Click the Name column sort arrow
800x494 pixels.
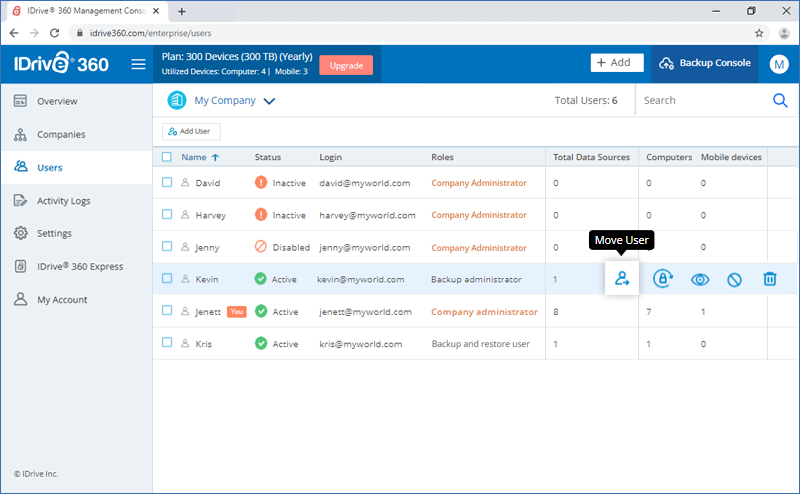(x=215, y=157)
